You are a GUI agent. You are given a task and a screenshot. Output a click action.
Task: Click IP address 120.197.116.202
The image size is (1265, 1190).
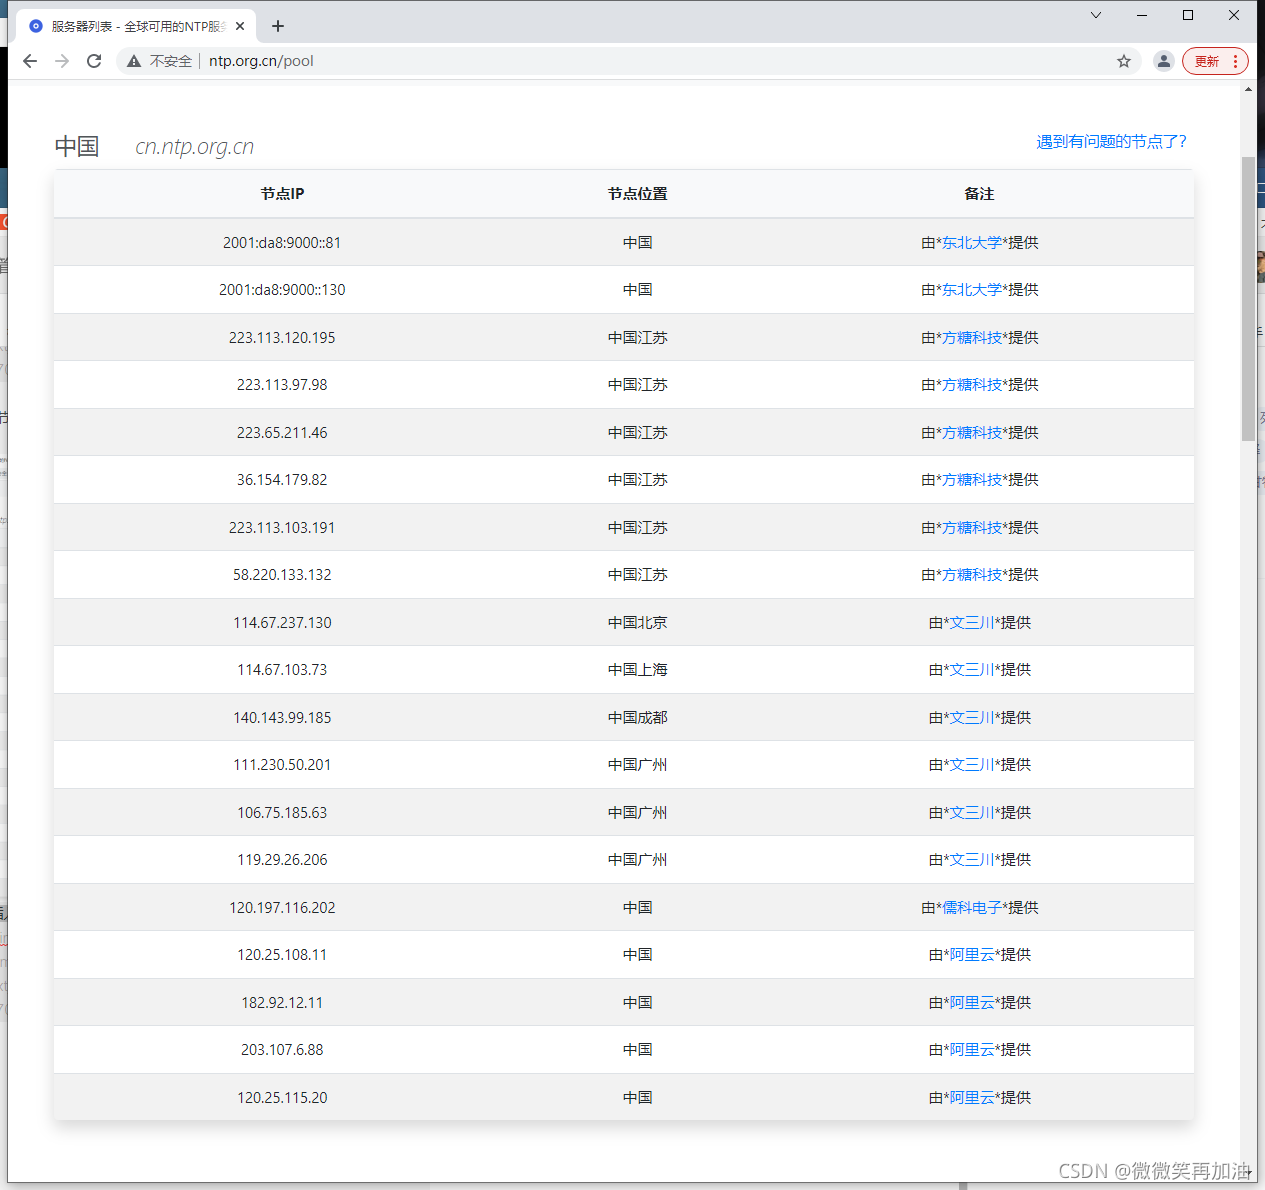[282, 907]
